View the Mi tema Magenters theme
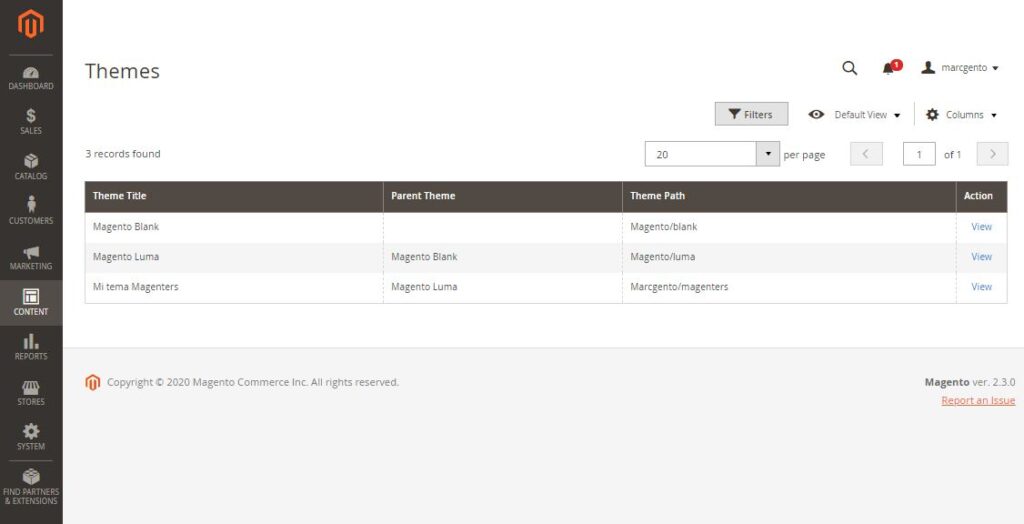Image resolution: width=1024 pixels, height=524 pixels. click(981, 287)
